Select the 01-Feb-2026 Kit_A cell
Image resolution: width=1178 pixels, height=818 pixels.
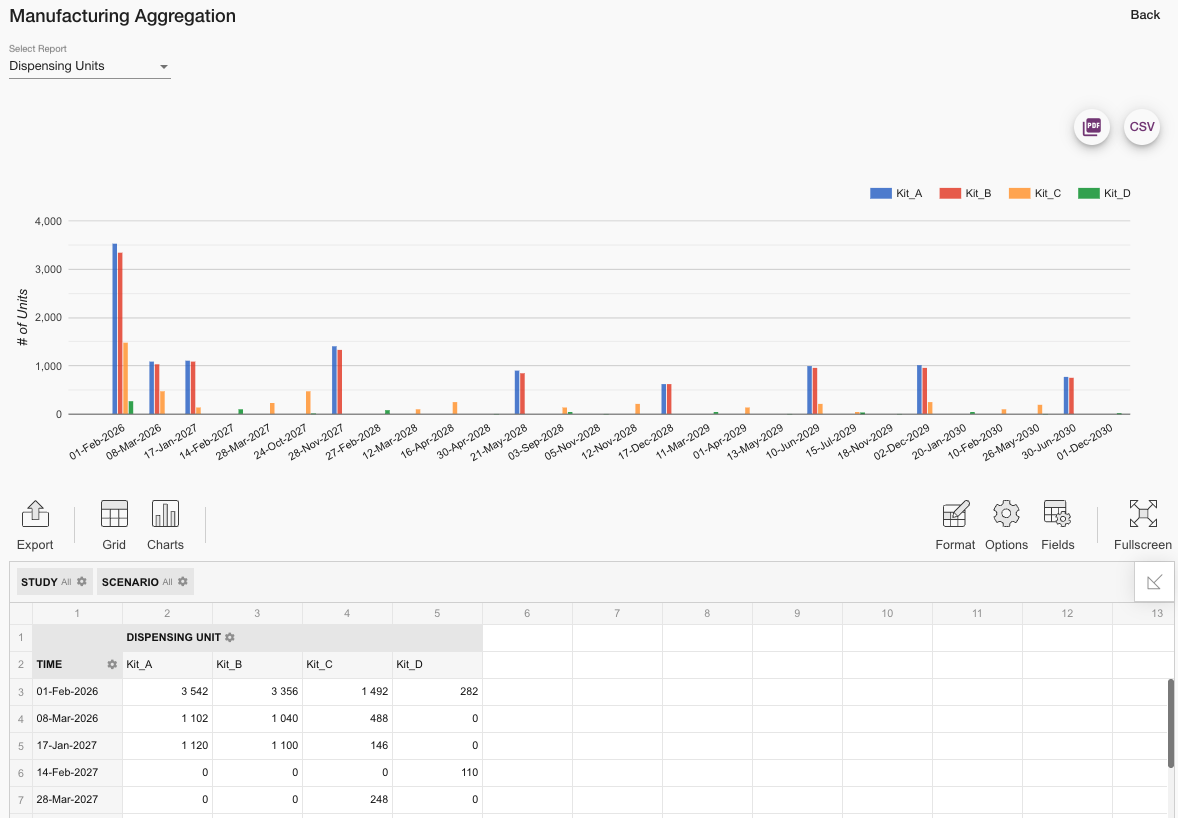click(167, 691)
